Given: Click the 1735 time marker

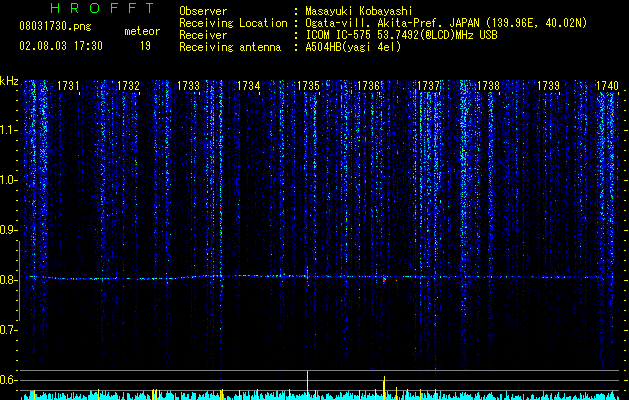Looking at the screenshot, I should [308, 86].
